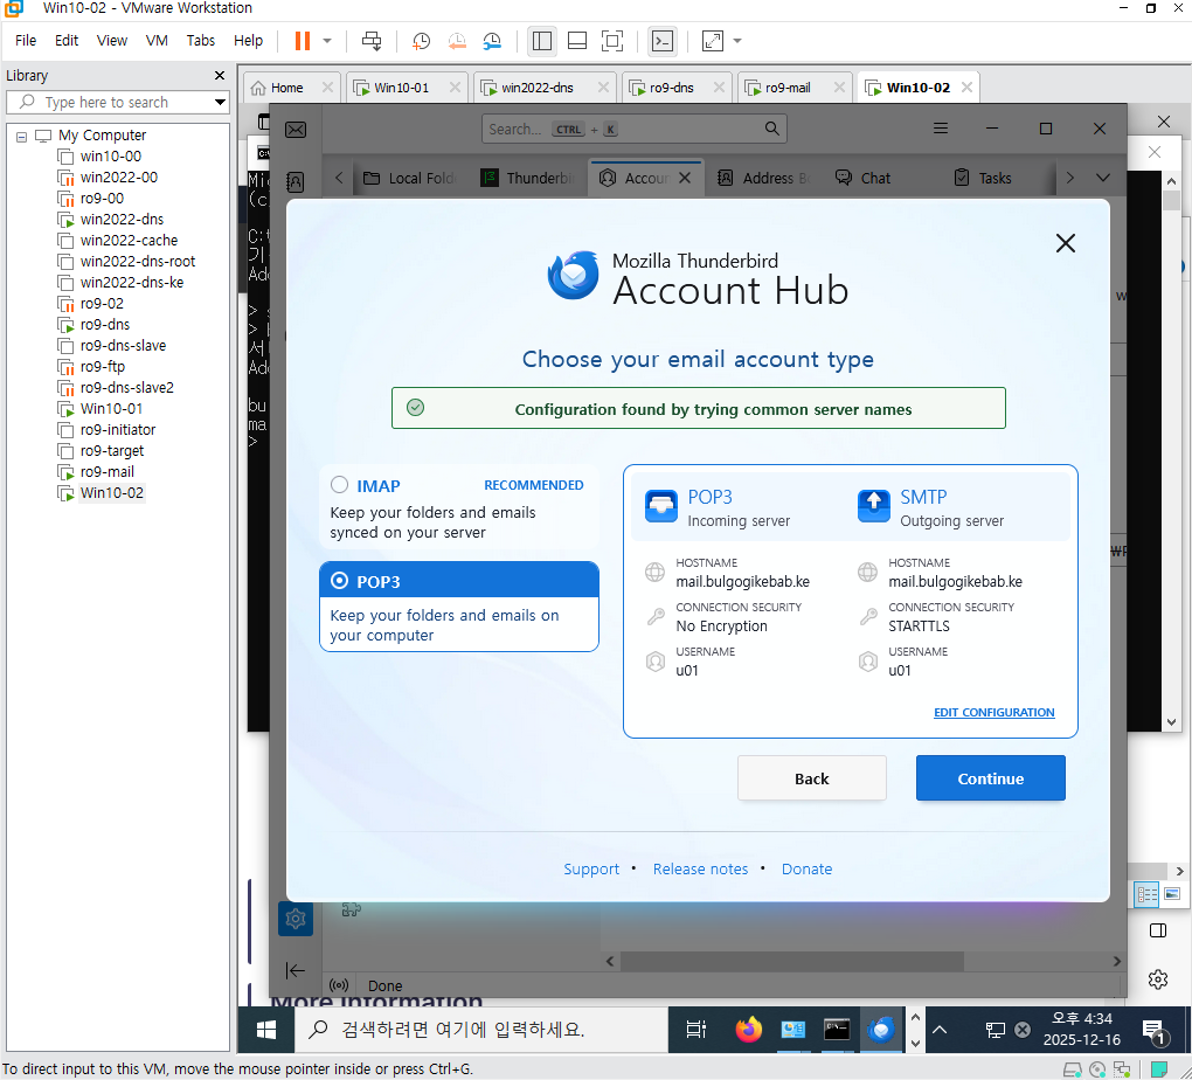Viewport: 1192px width, 1080px height.
Task: Open the Thunderbird app hamburger menu
Action: tap(940, 128)
